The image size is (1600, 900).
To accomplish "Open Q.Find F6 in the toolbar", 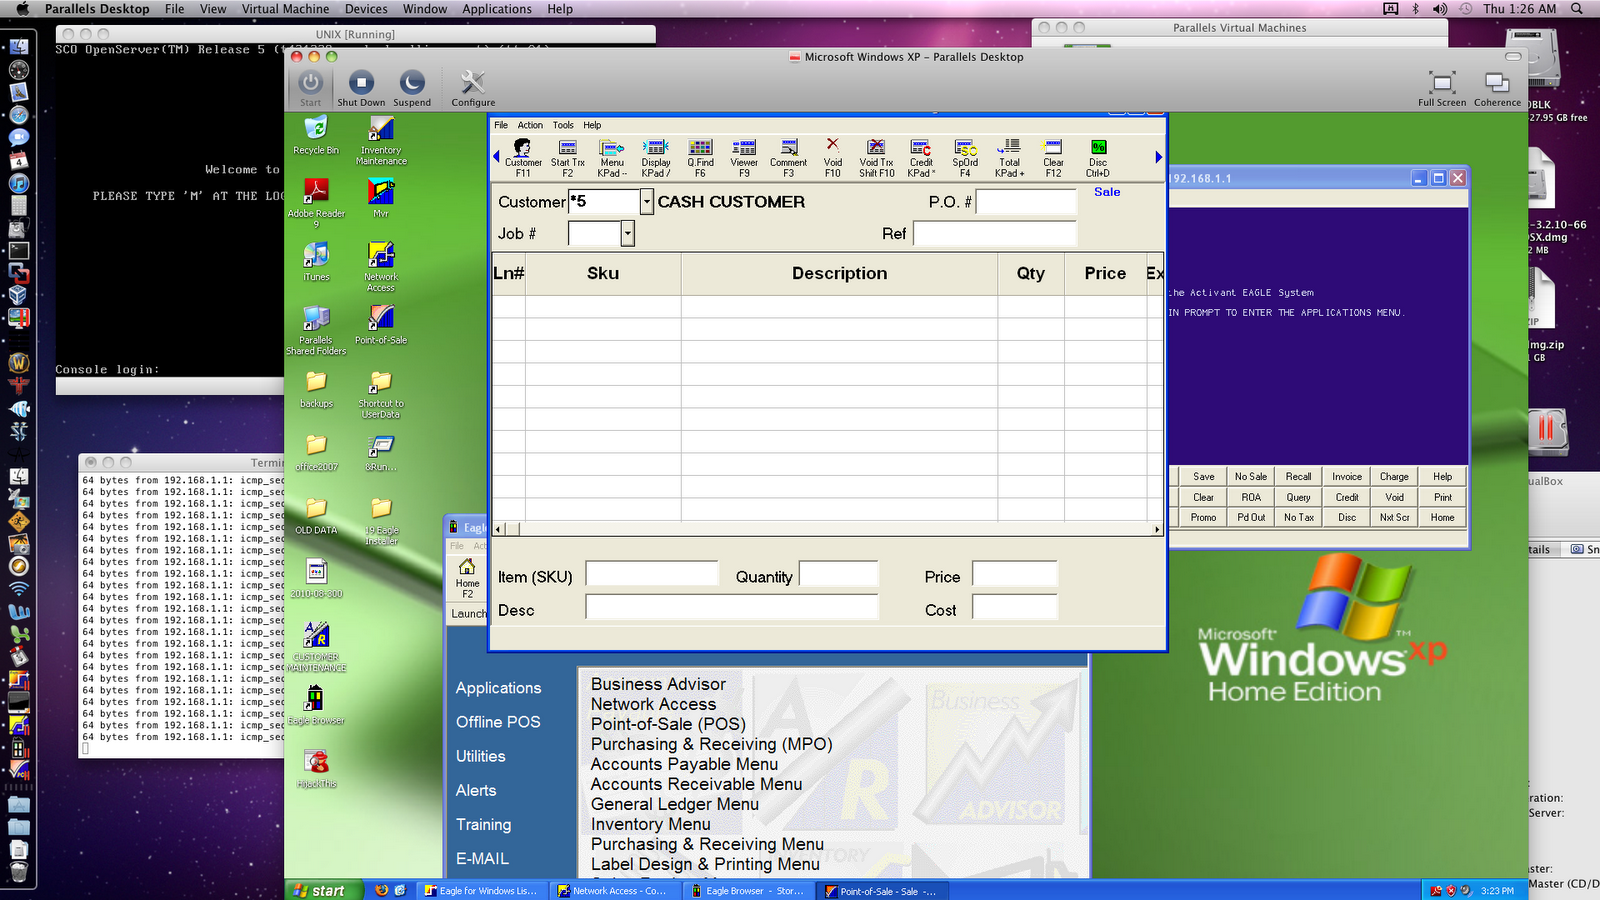I will tap(700, 158).
